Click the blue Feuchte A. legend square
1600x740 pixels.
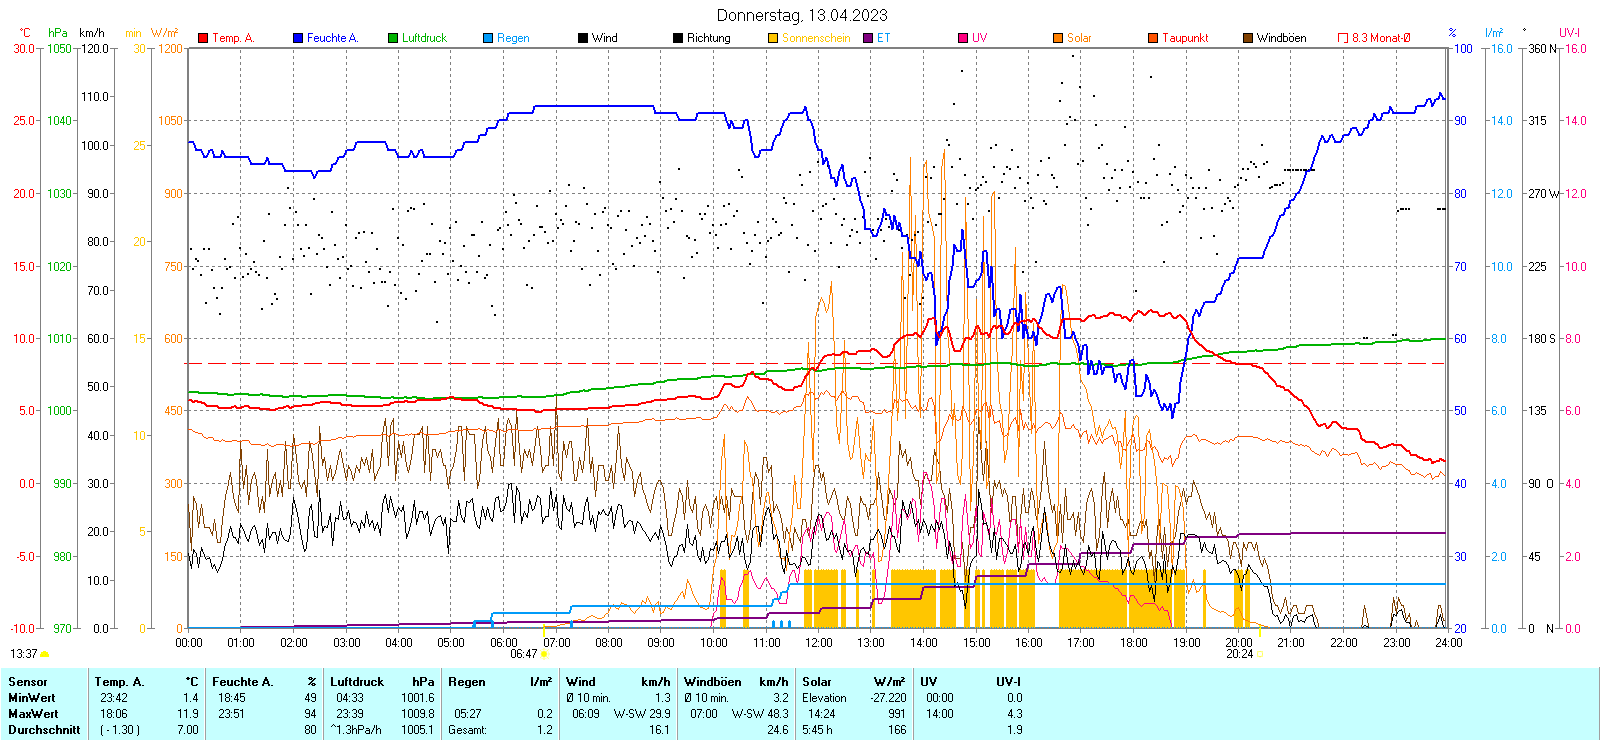pyautogui.click(x=298, y=38)
